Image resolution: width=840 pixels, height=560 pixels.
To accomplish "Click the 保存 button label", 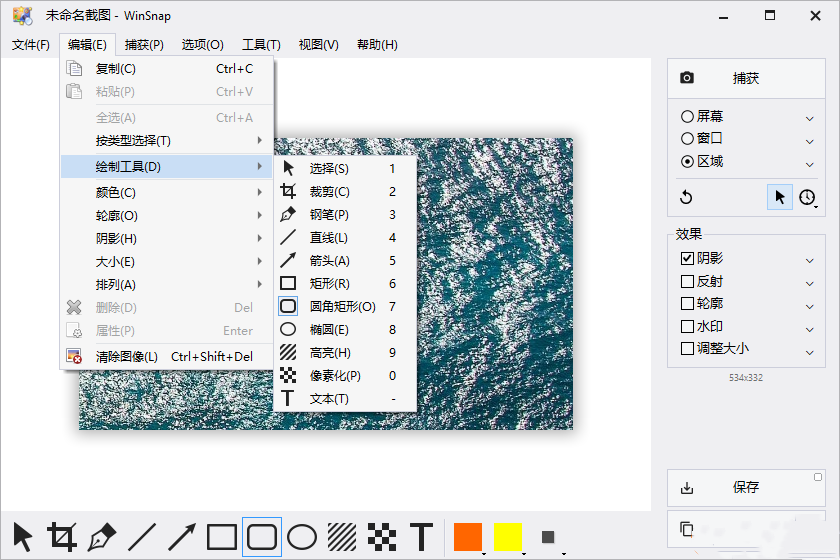I will coord(746,487).
